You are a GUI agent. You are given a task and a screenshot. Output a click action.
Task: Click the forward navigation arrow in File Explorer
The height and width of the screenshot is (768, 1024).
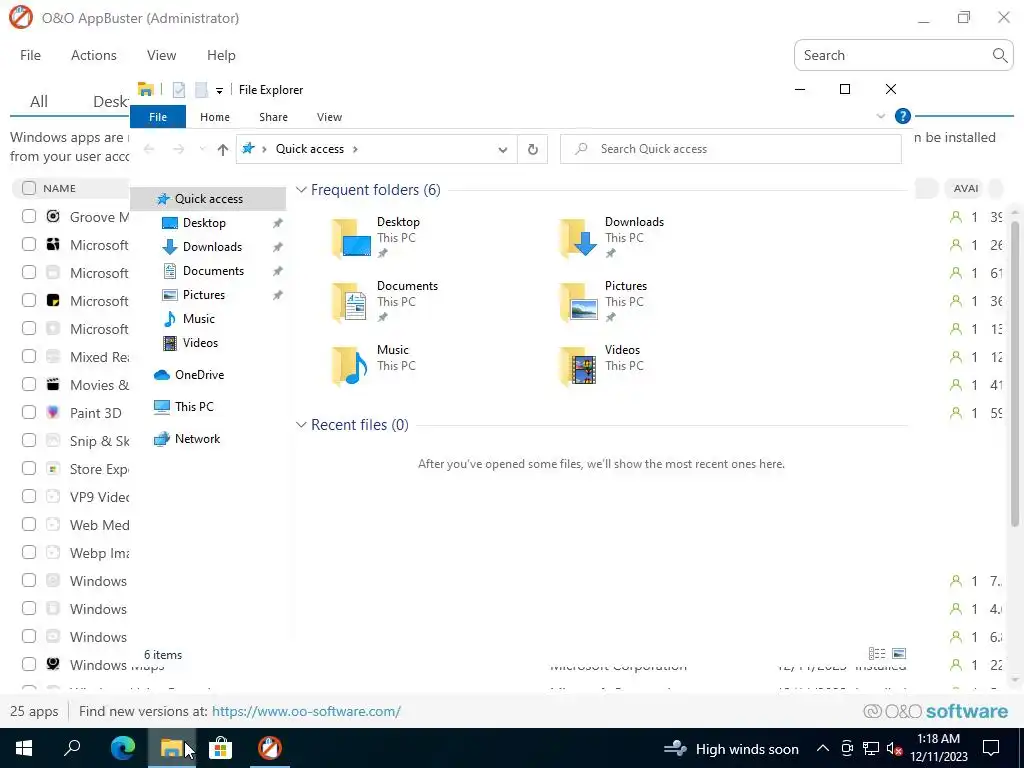(x=178, y=150)
